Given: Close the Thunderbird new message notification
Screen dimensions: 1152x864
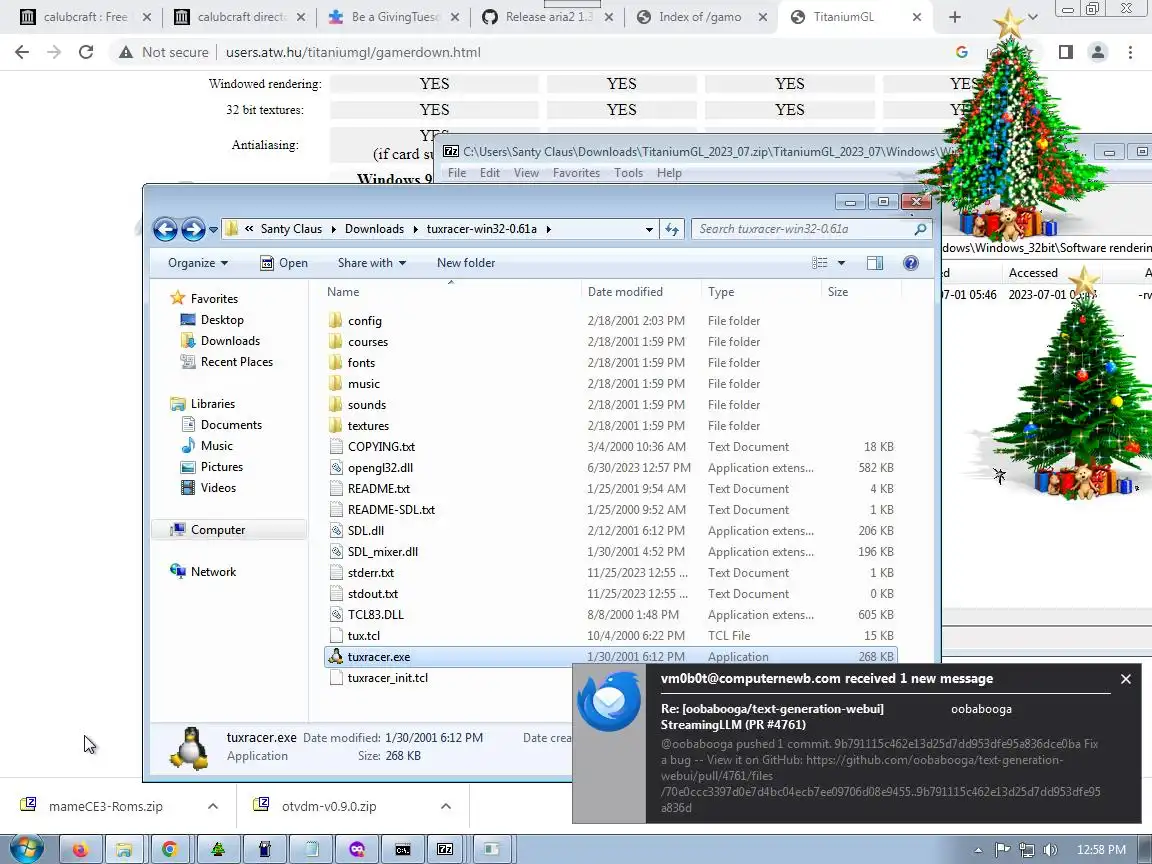Looking at the screenshot, I should (x=1126, y=679).
